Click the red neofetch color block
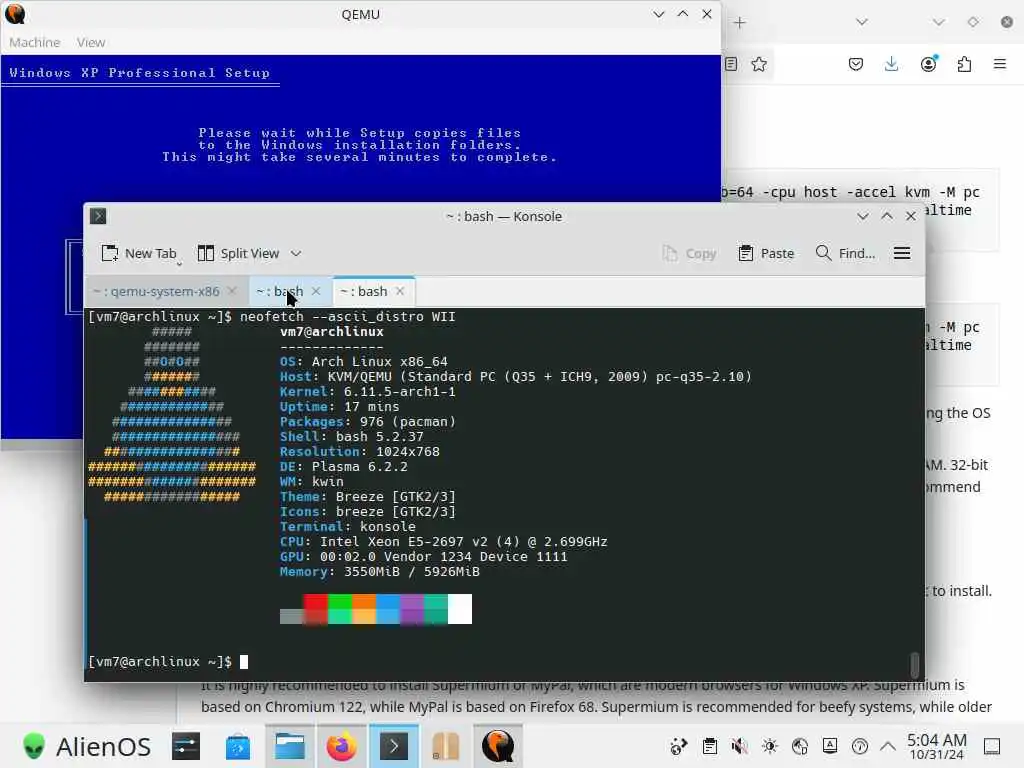Viewport: 1024px width, 768px height. [315, 609]
